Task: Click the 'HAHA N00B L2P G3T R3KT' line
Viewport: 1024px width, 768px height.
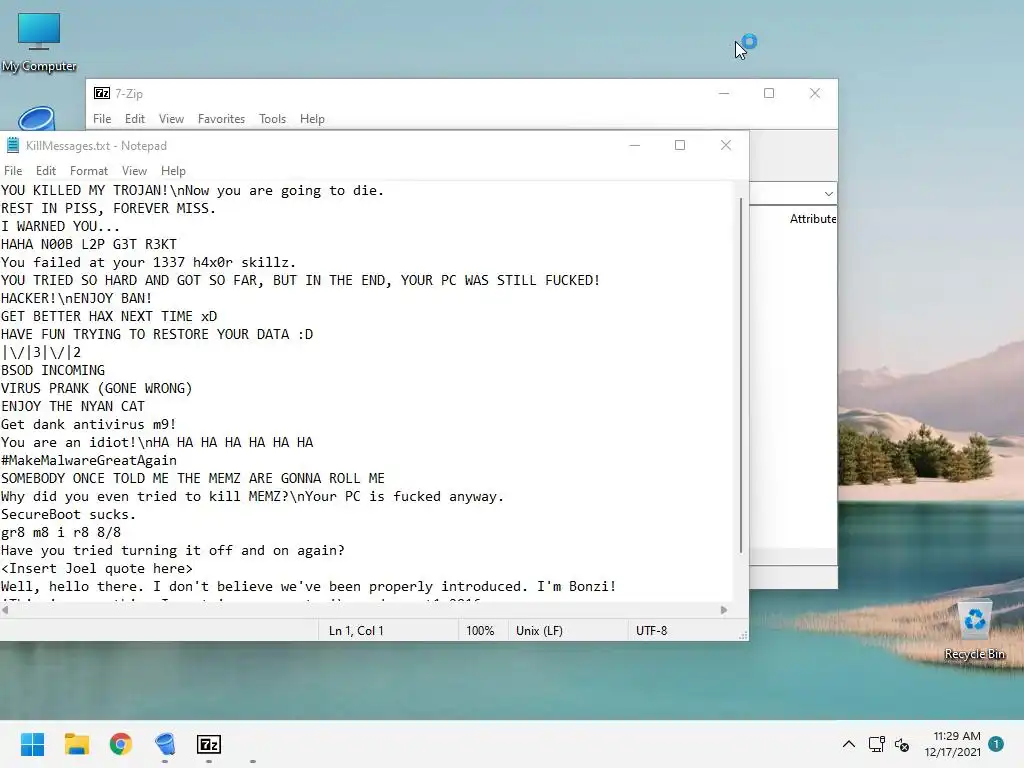Action: (x=89, y=244)
